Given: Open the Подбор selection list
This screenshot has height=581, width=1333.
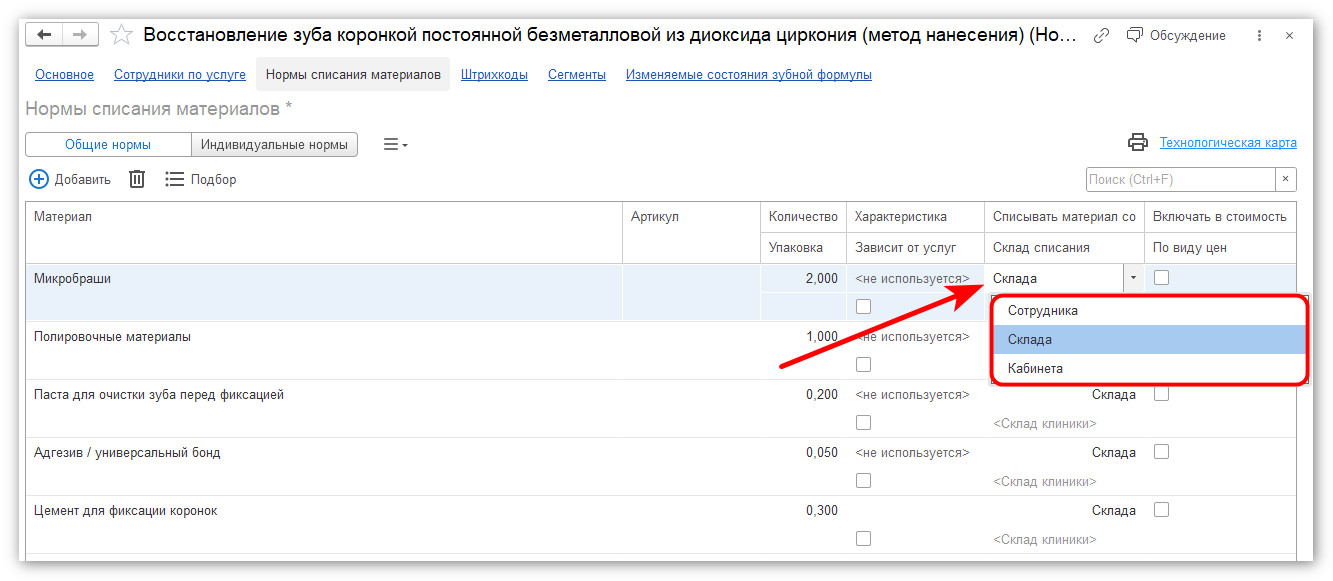Looking at the screenshot, I should click(201, 179).
